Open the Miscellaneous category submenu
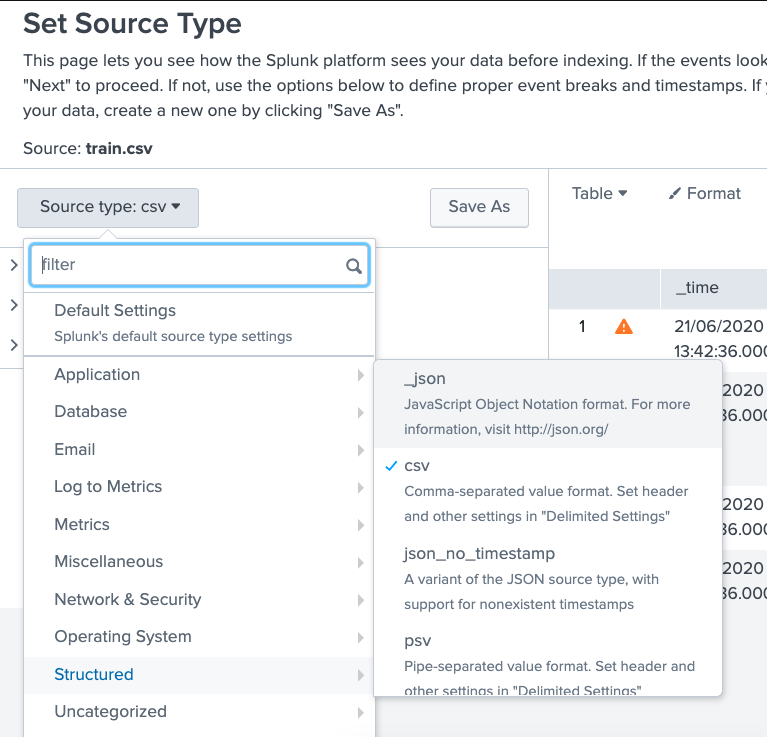Viewport: 767px width, 737px height. pos(199,562)
